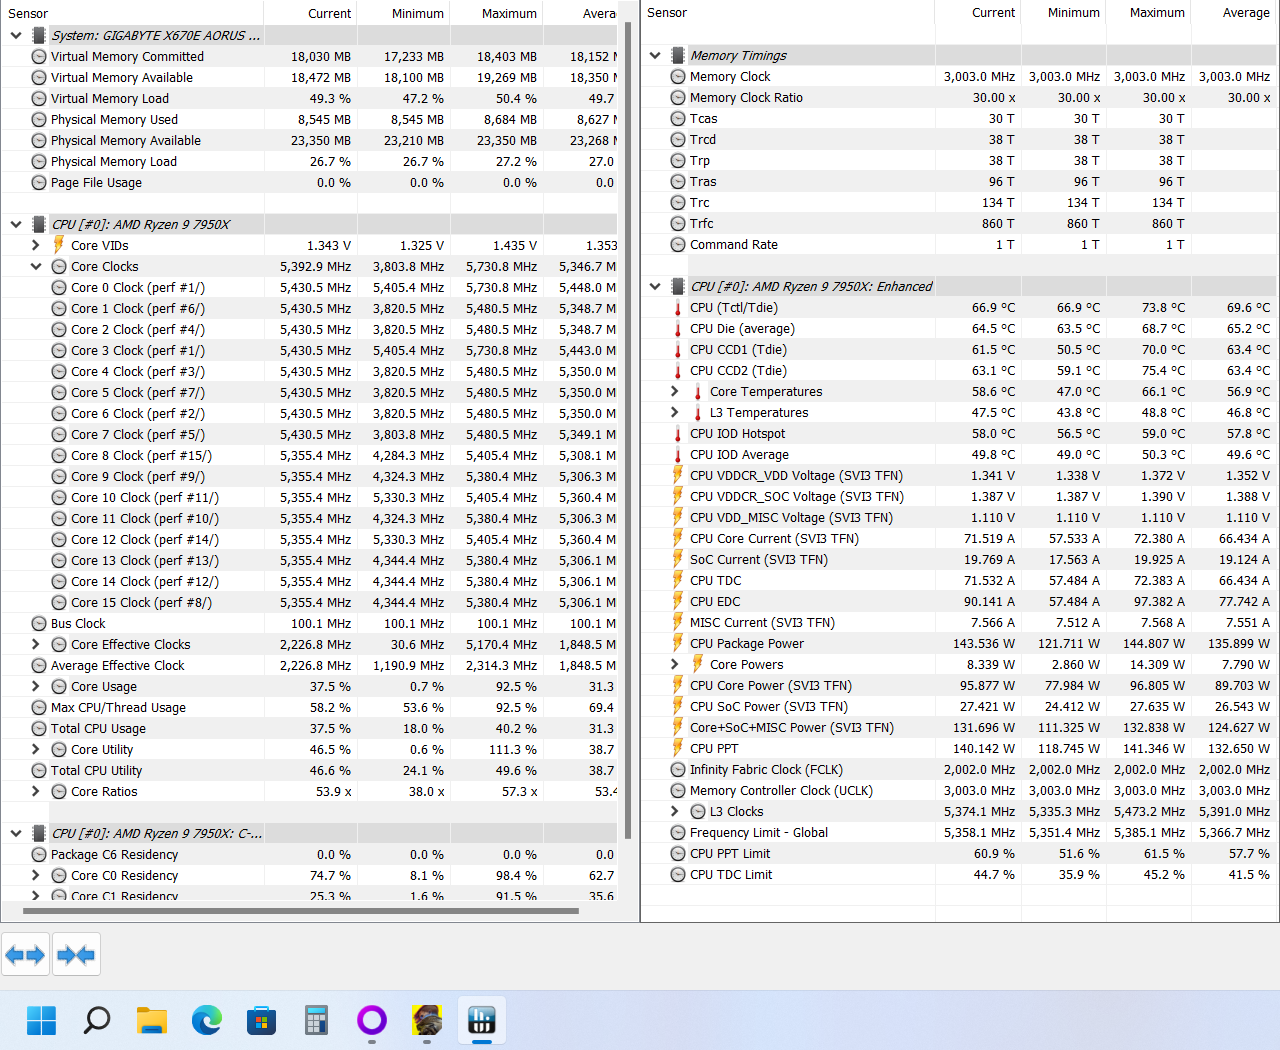Click the left pane's horizontal scrollbar
1280x1050 pixels.
pos(300,911)
